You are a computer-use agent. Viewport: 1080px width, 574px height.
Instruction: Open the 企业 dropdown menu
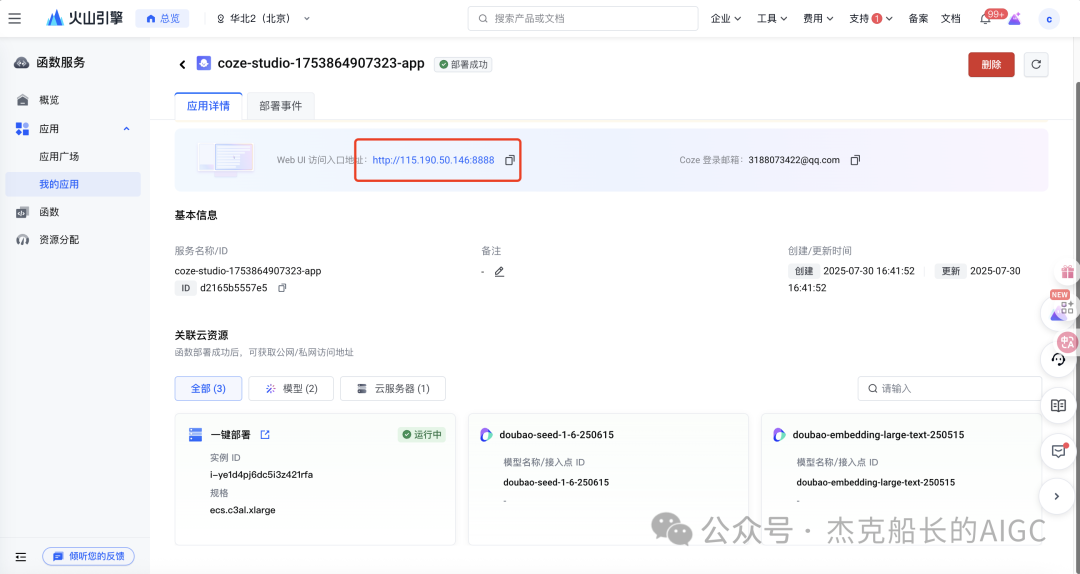click(x=725, y=19)
